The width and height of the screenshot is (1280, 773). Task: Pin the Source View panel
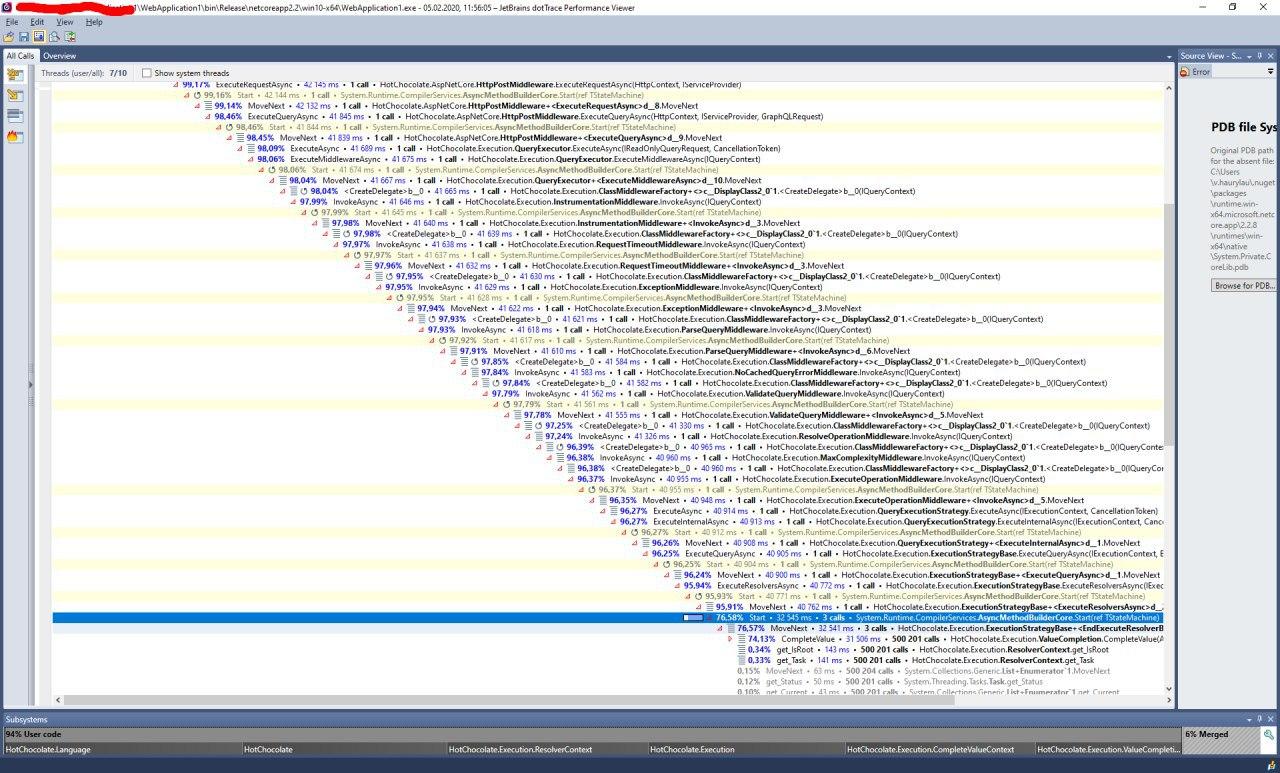[1261, 56]
